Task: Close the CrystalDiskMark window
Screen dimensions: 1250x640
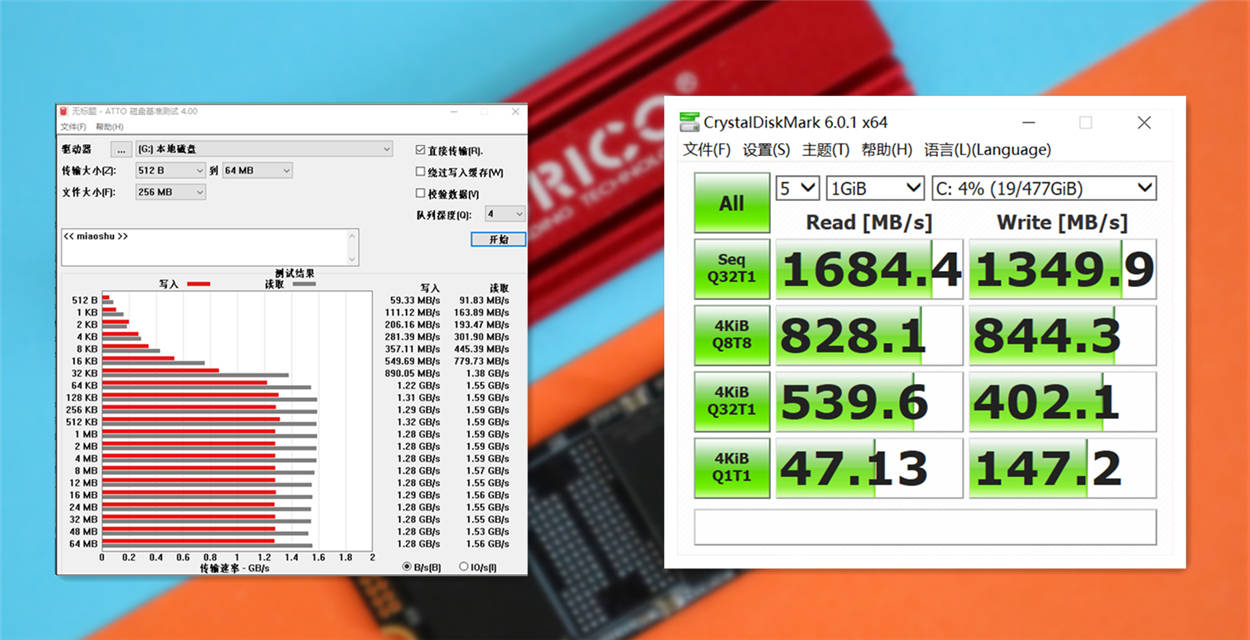Action: 1144,123
